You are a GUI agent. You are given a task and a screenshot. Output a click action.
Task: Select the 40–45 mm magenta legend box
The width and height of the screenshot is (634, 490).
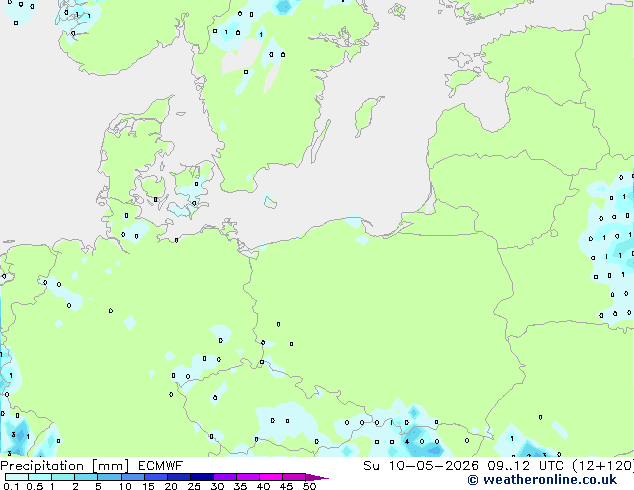tap(271, 477)
